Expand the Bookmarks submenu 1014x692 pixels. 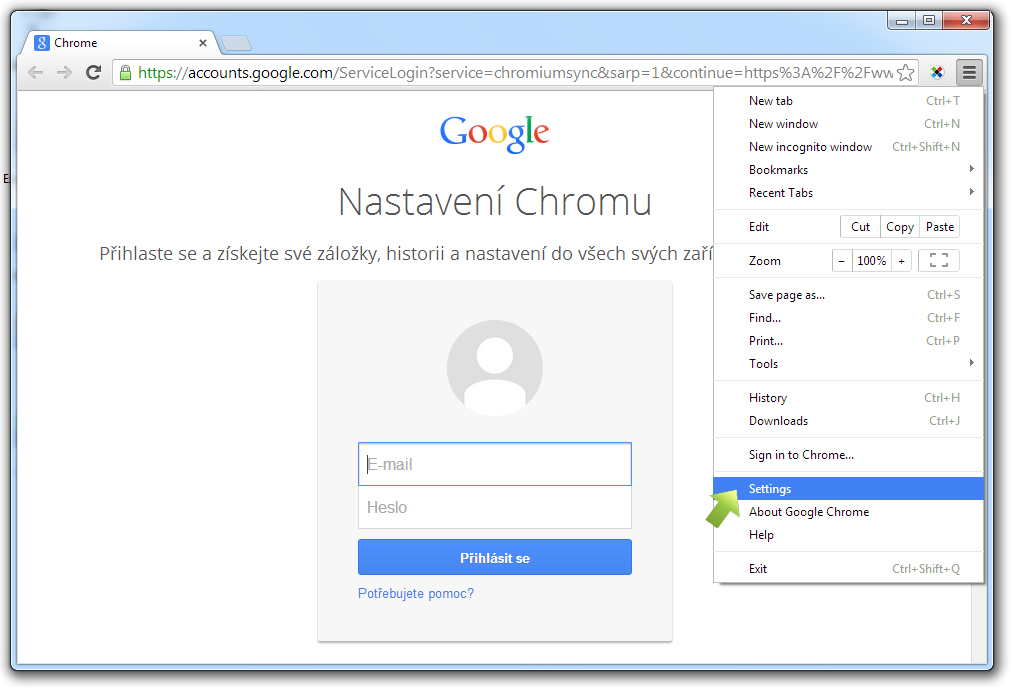click(848, 169)
